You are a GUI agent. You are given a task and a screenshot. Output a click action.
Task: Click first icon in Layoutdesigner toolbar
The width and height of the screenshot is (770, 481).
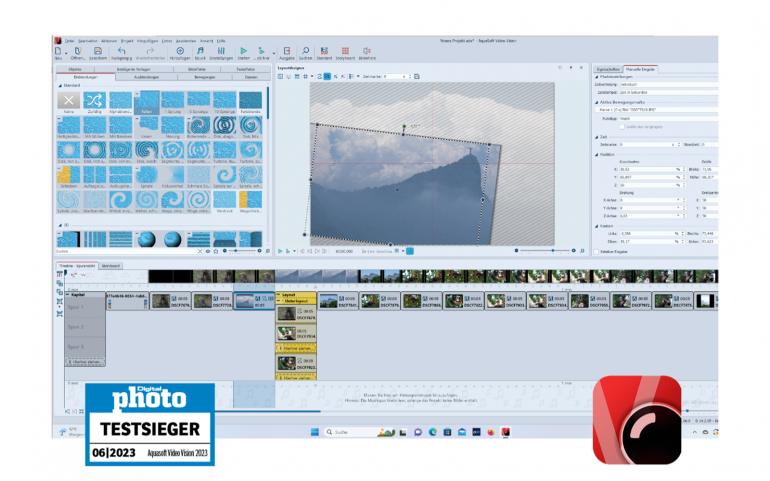point(280,77)
